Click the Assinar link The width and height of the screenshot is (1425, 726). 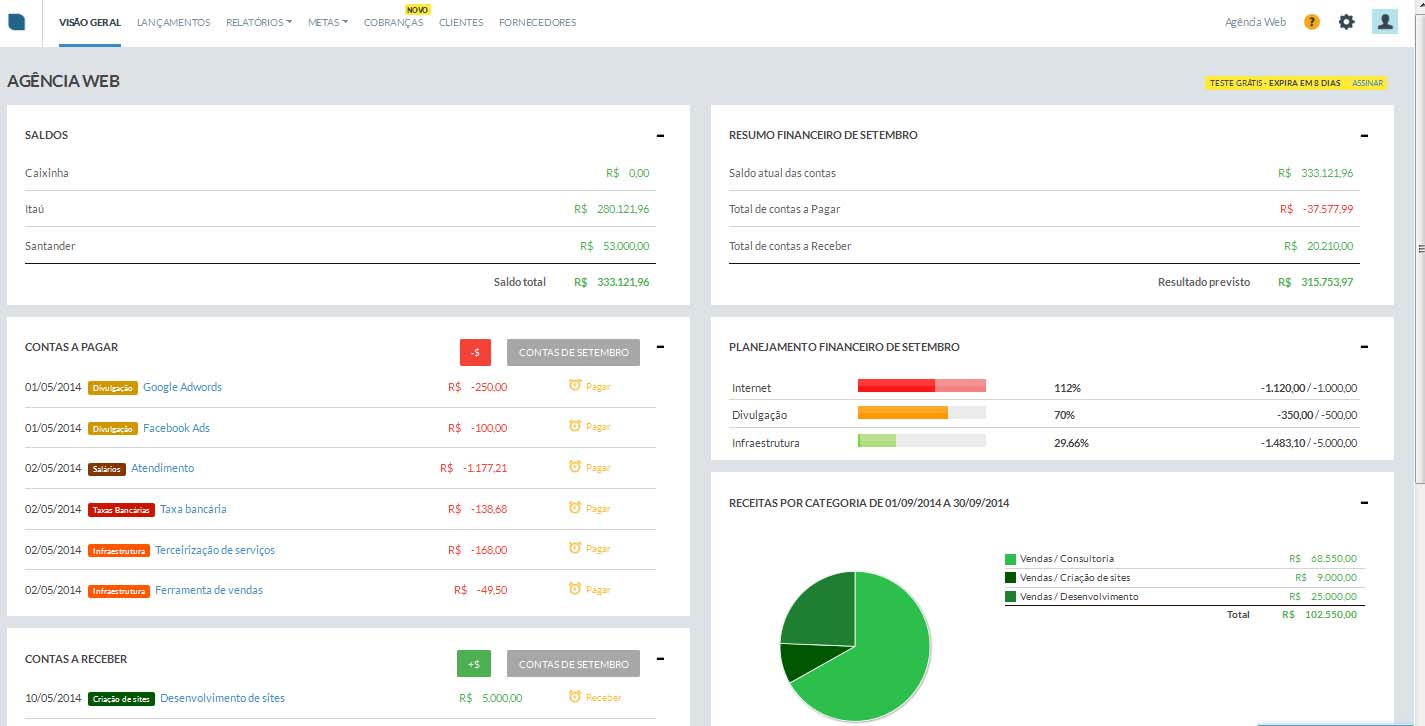click(1367, 83)
